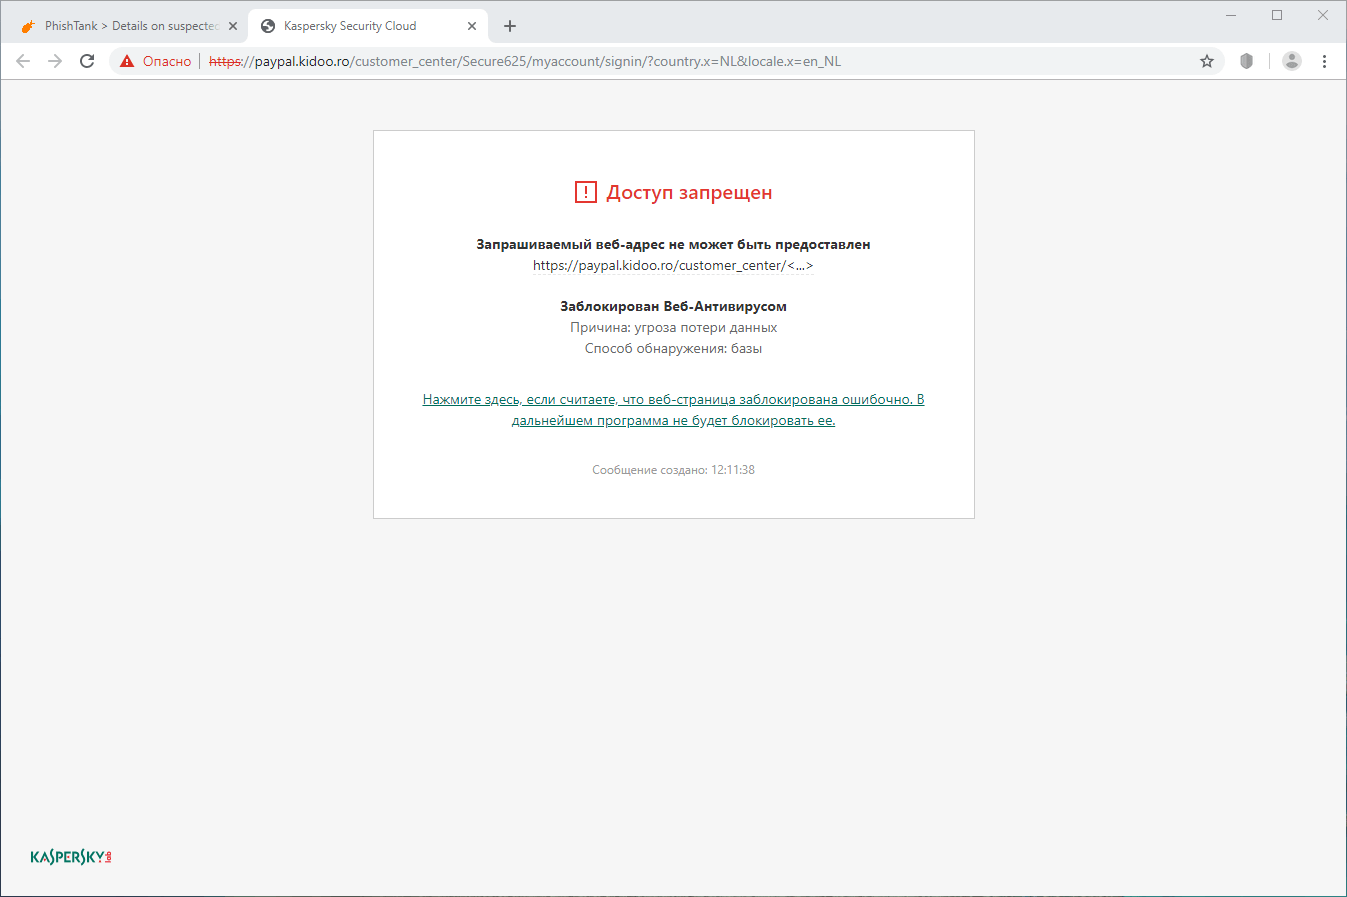The image size is (1347, 897).
Task: Open a new tab with the plus button
Action: coord(510,26)
